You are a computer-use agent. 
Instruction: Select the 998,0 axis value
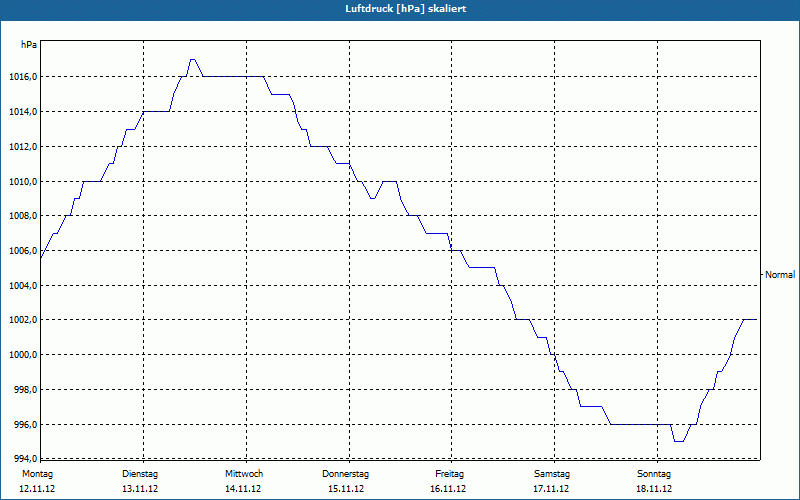[25, 390]
